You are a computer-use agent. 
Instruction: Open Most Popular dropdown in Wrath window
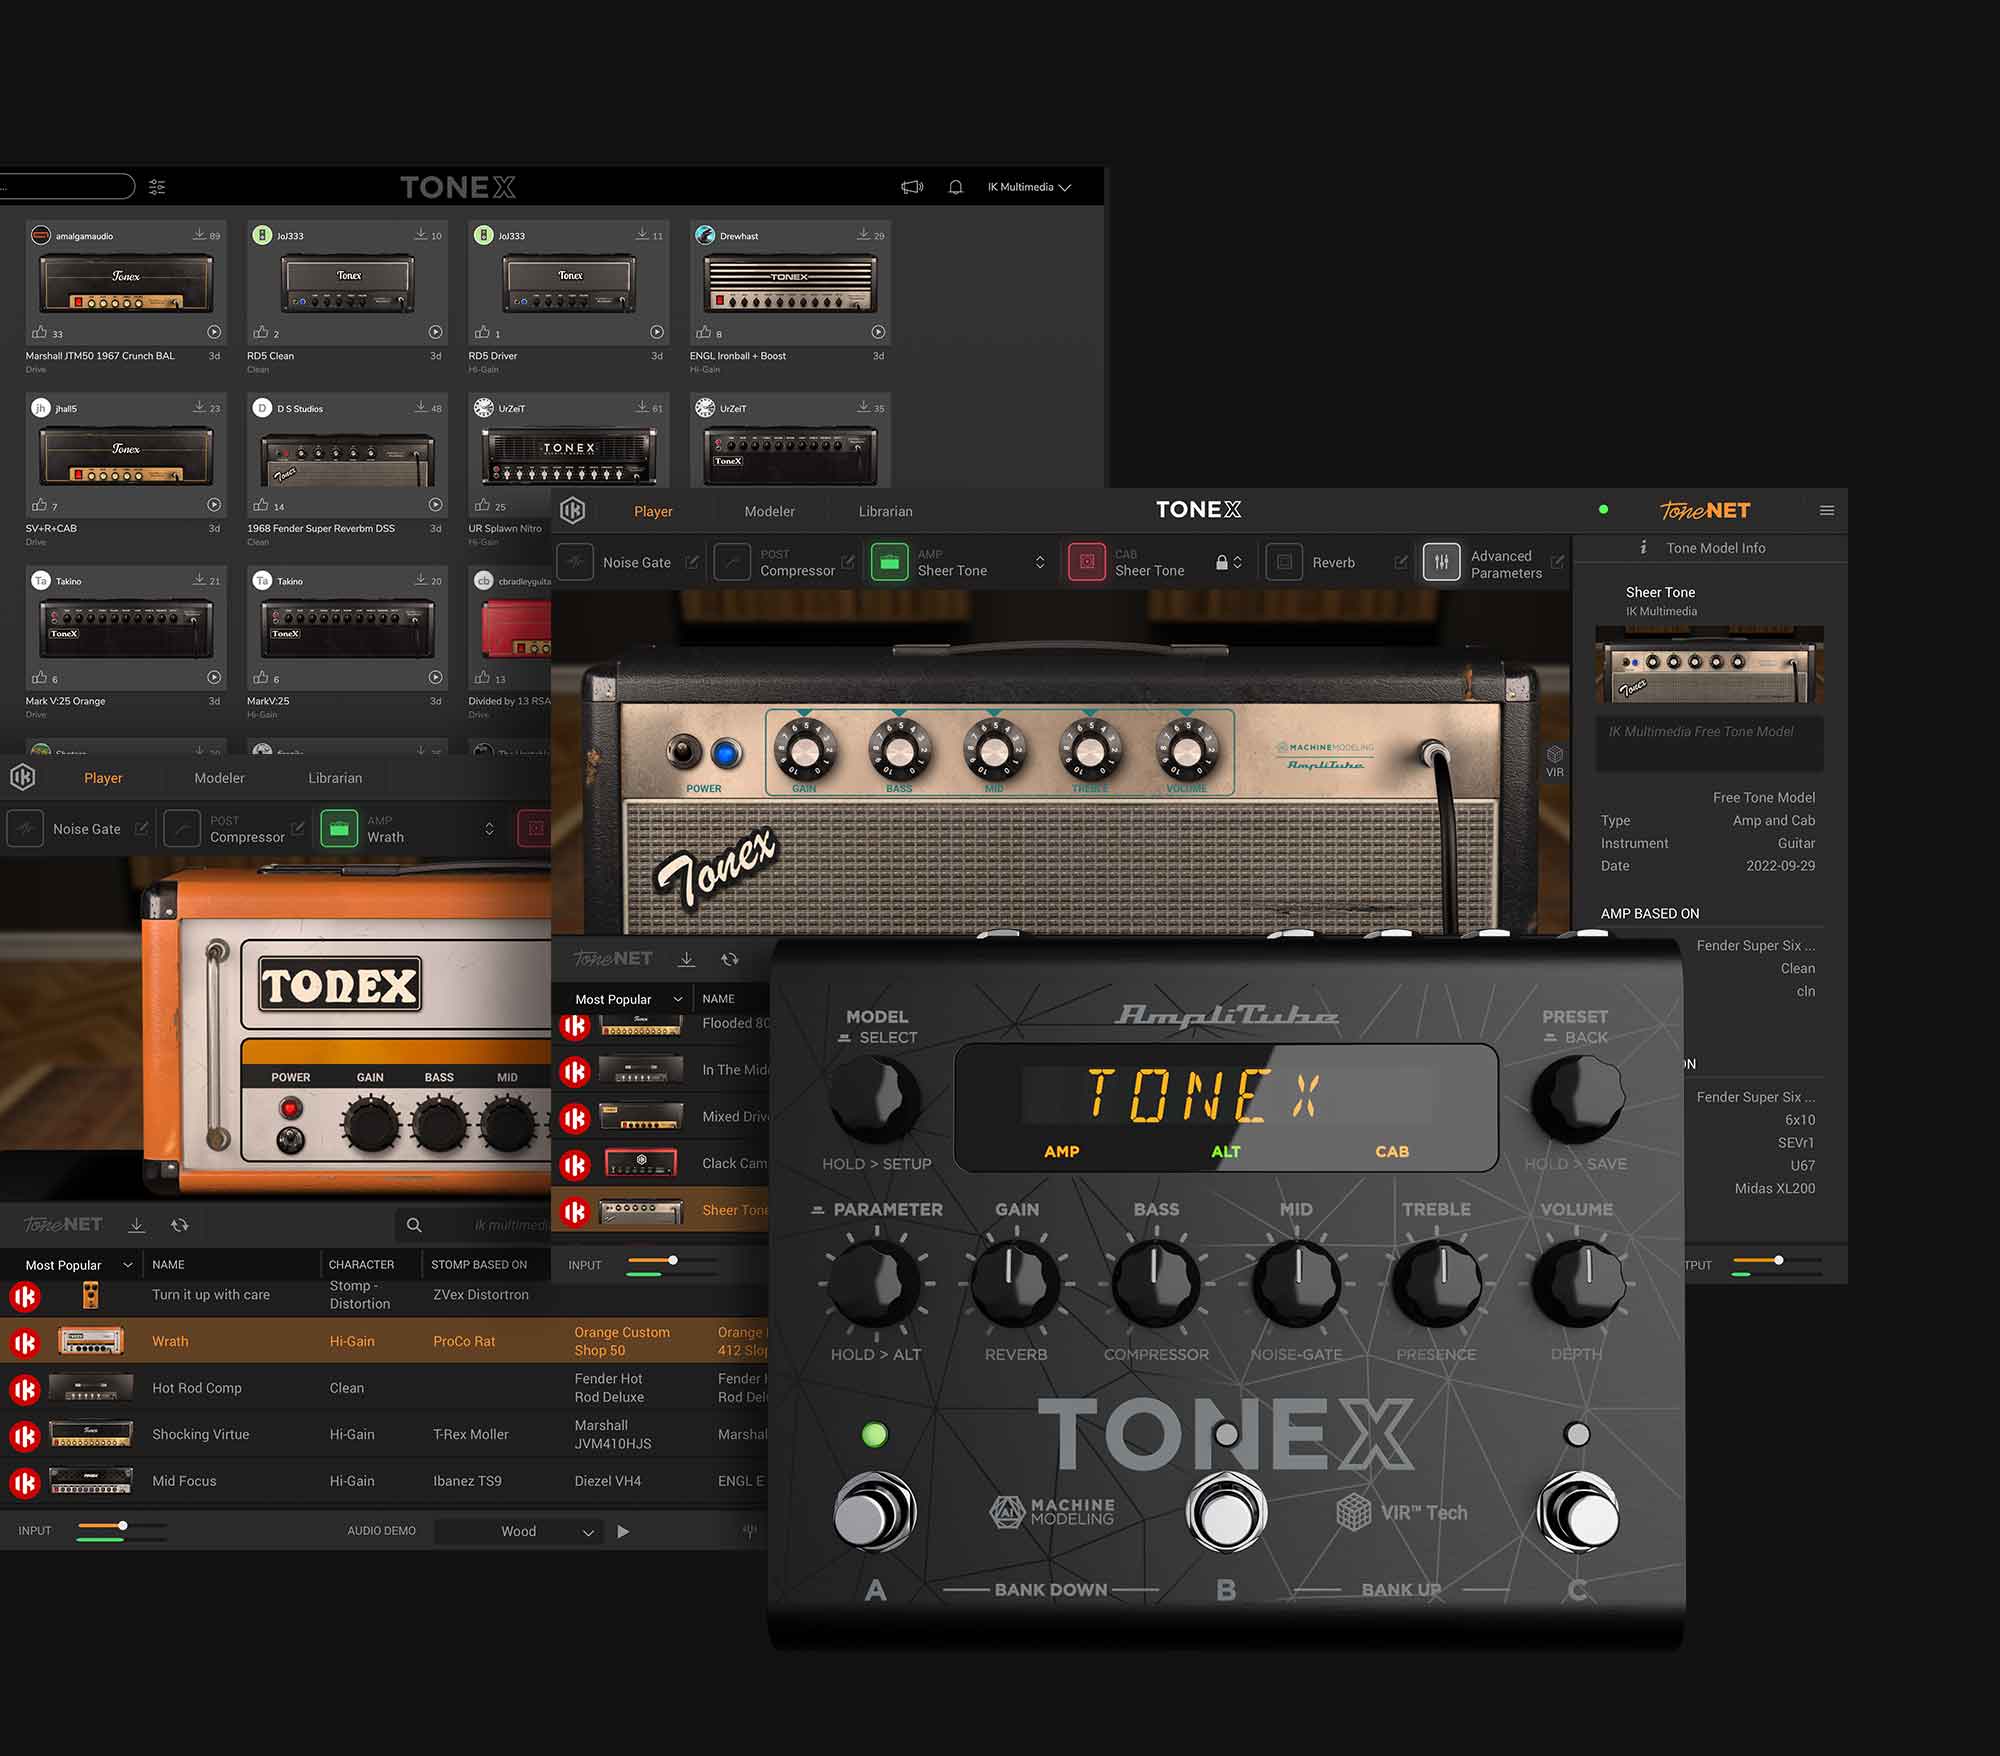(x=78, y=1265)
